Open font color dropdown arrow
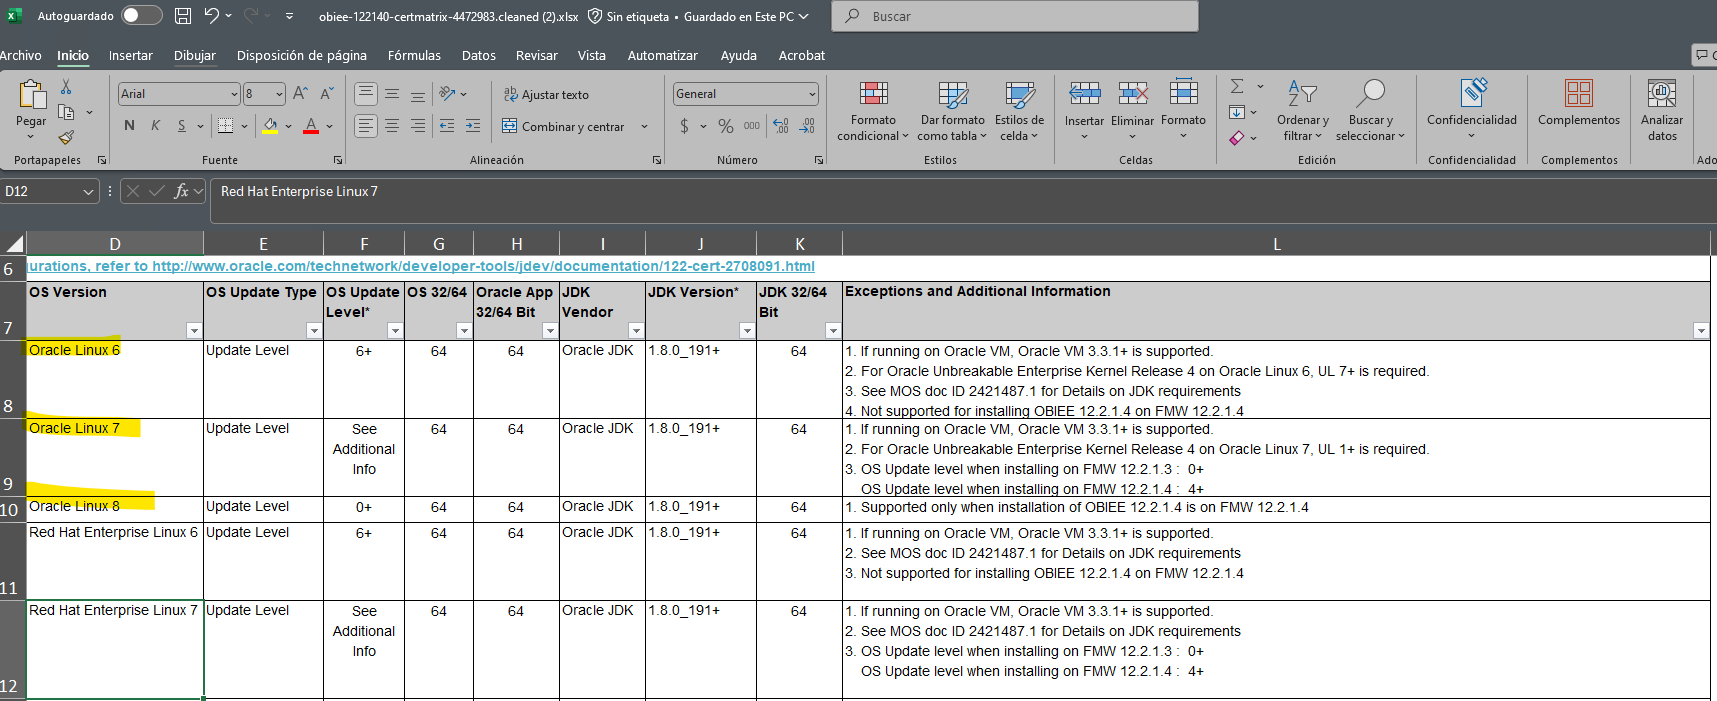1717x701 pixels. (330, 127)
